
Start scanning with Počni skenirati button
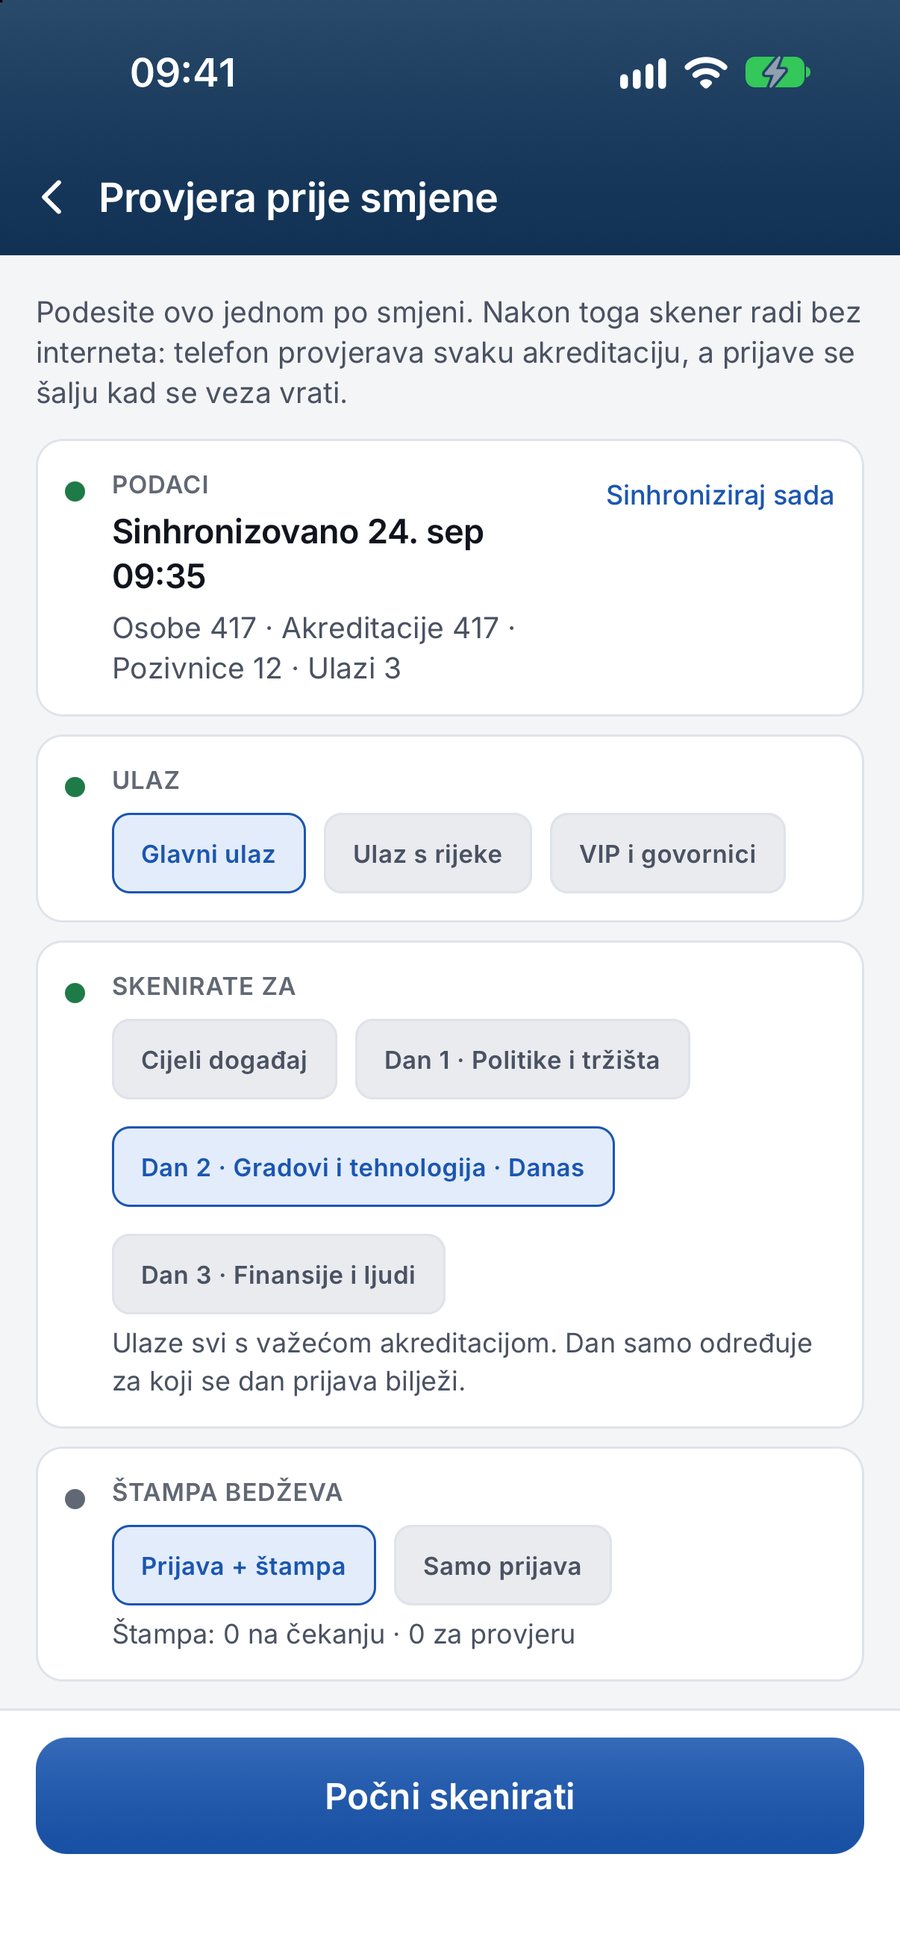[x=450, y=1796]
